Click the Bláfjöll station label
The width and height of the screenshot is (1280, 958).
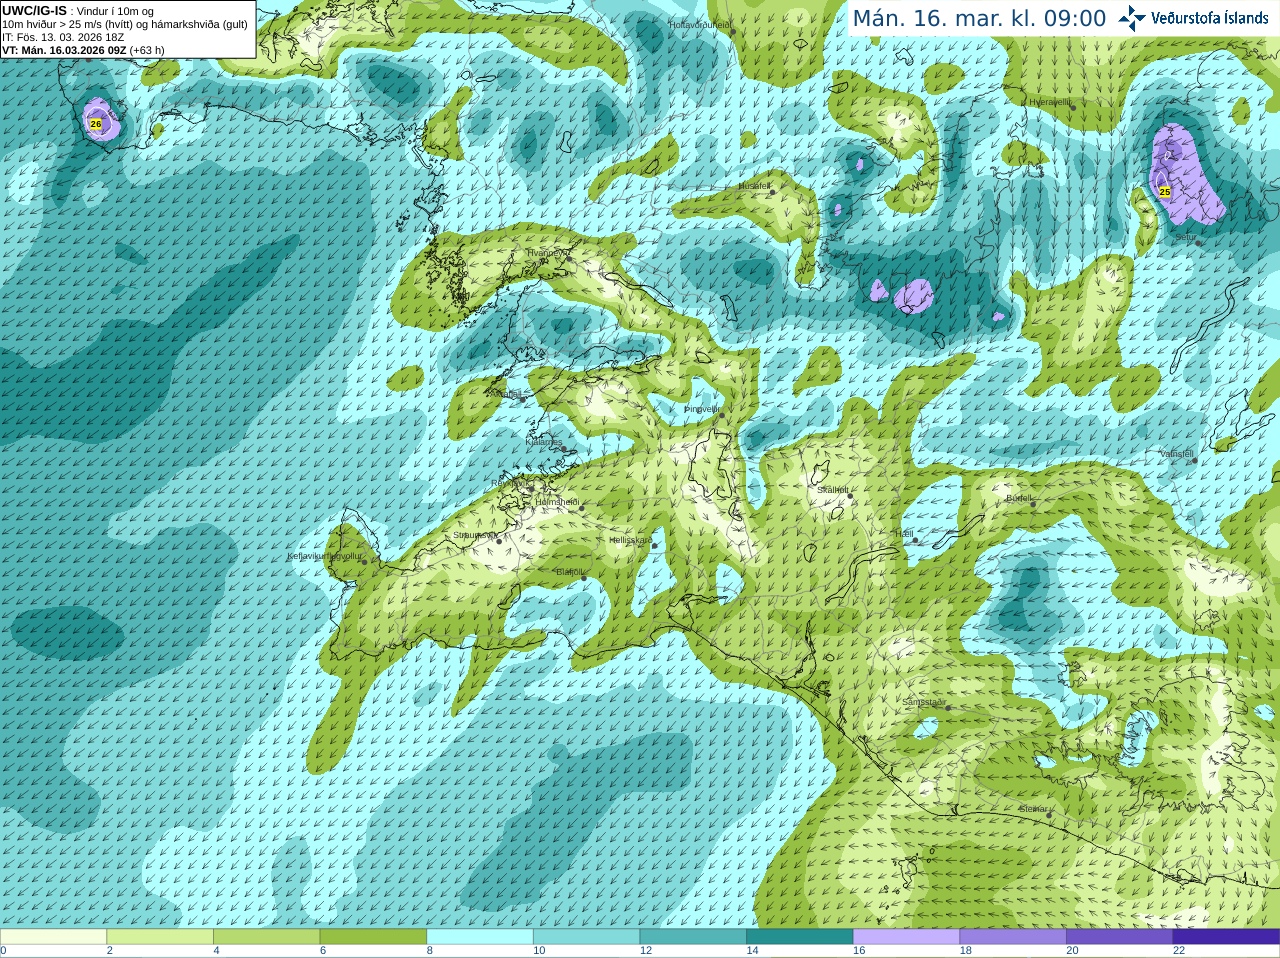[569, 572]
